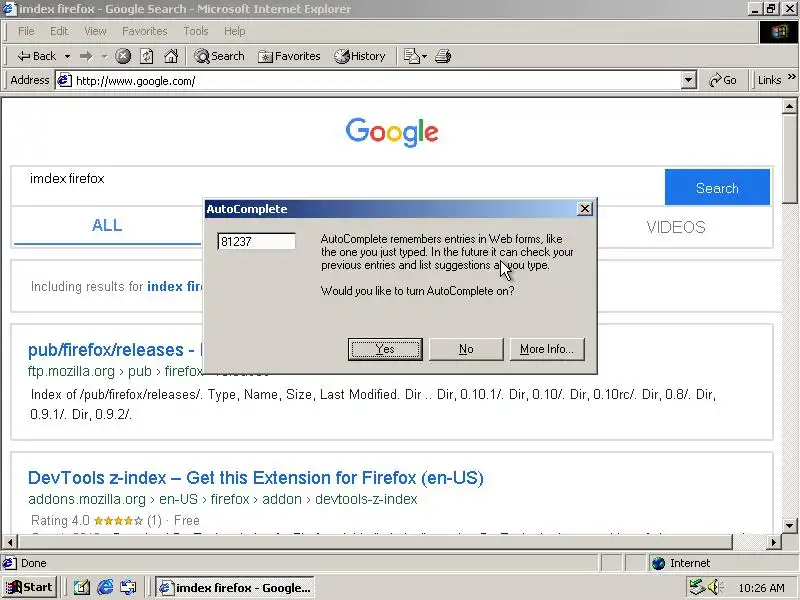Click the imdex firefox taskbar button
Viewport: 800px width, 600px height.
point(234,588)
